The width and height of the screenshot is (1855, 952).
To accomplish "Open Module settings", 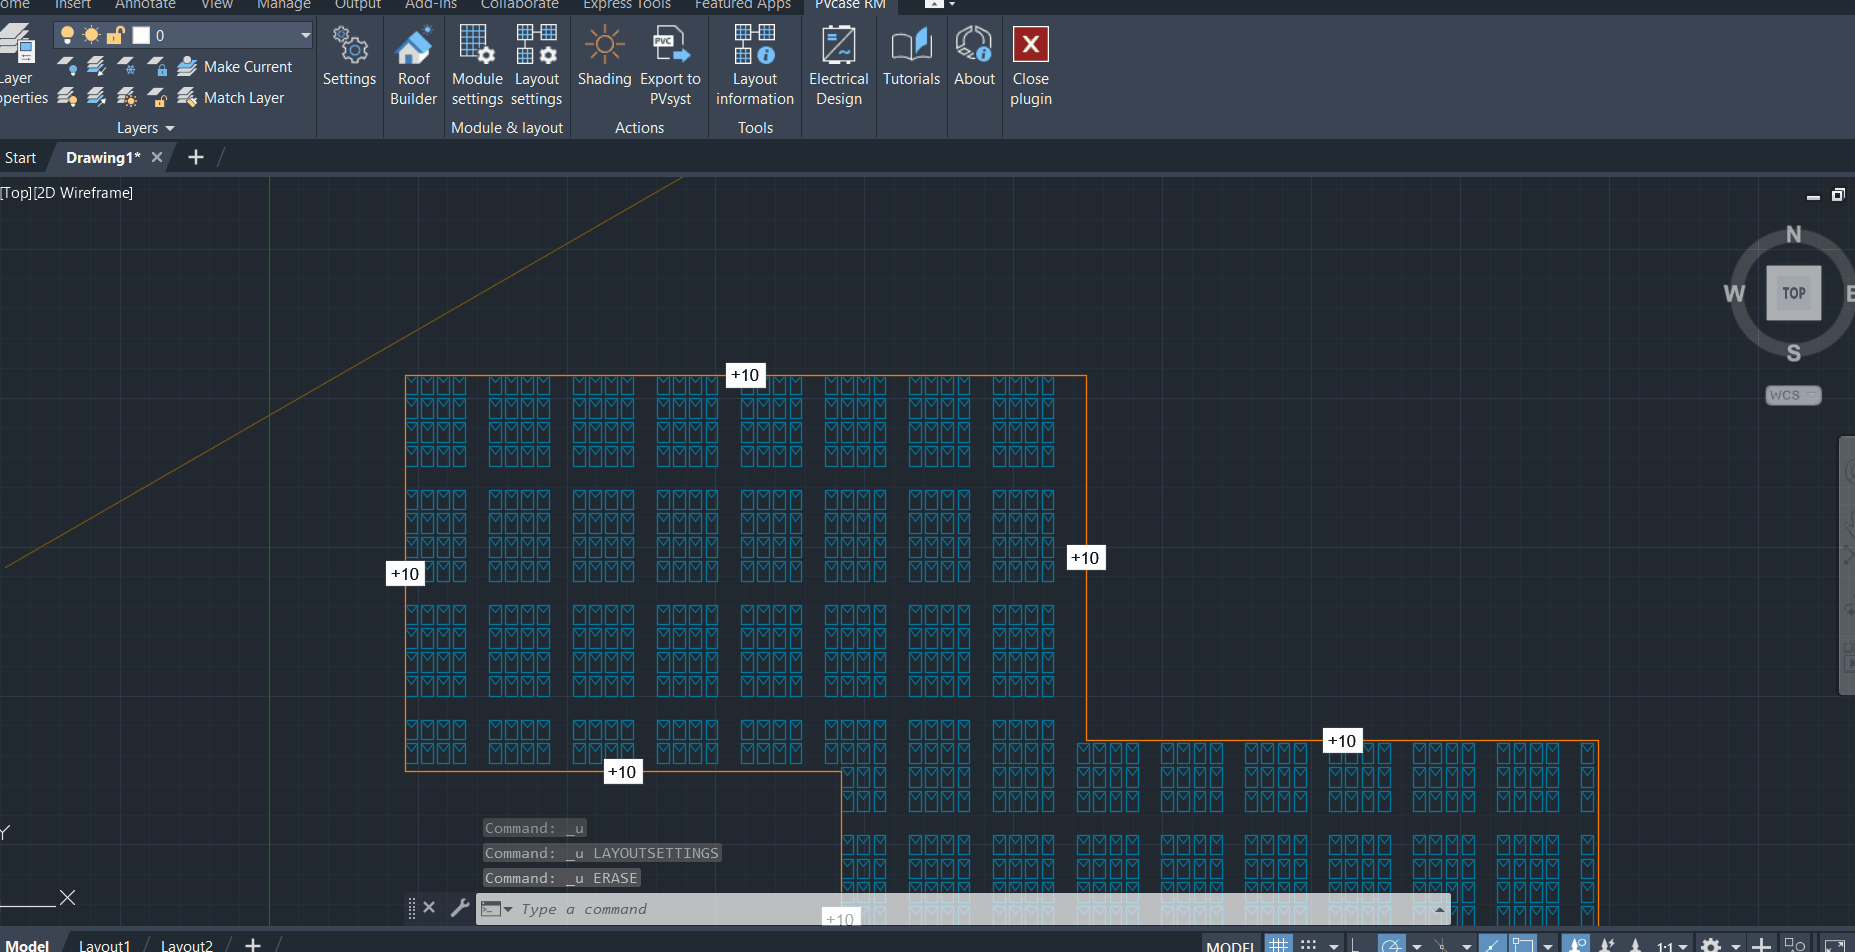I will coord(477,66).
